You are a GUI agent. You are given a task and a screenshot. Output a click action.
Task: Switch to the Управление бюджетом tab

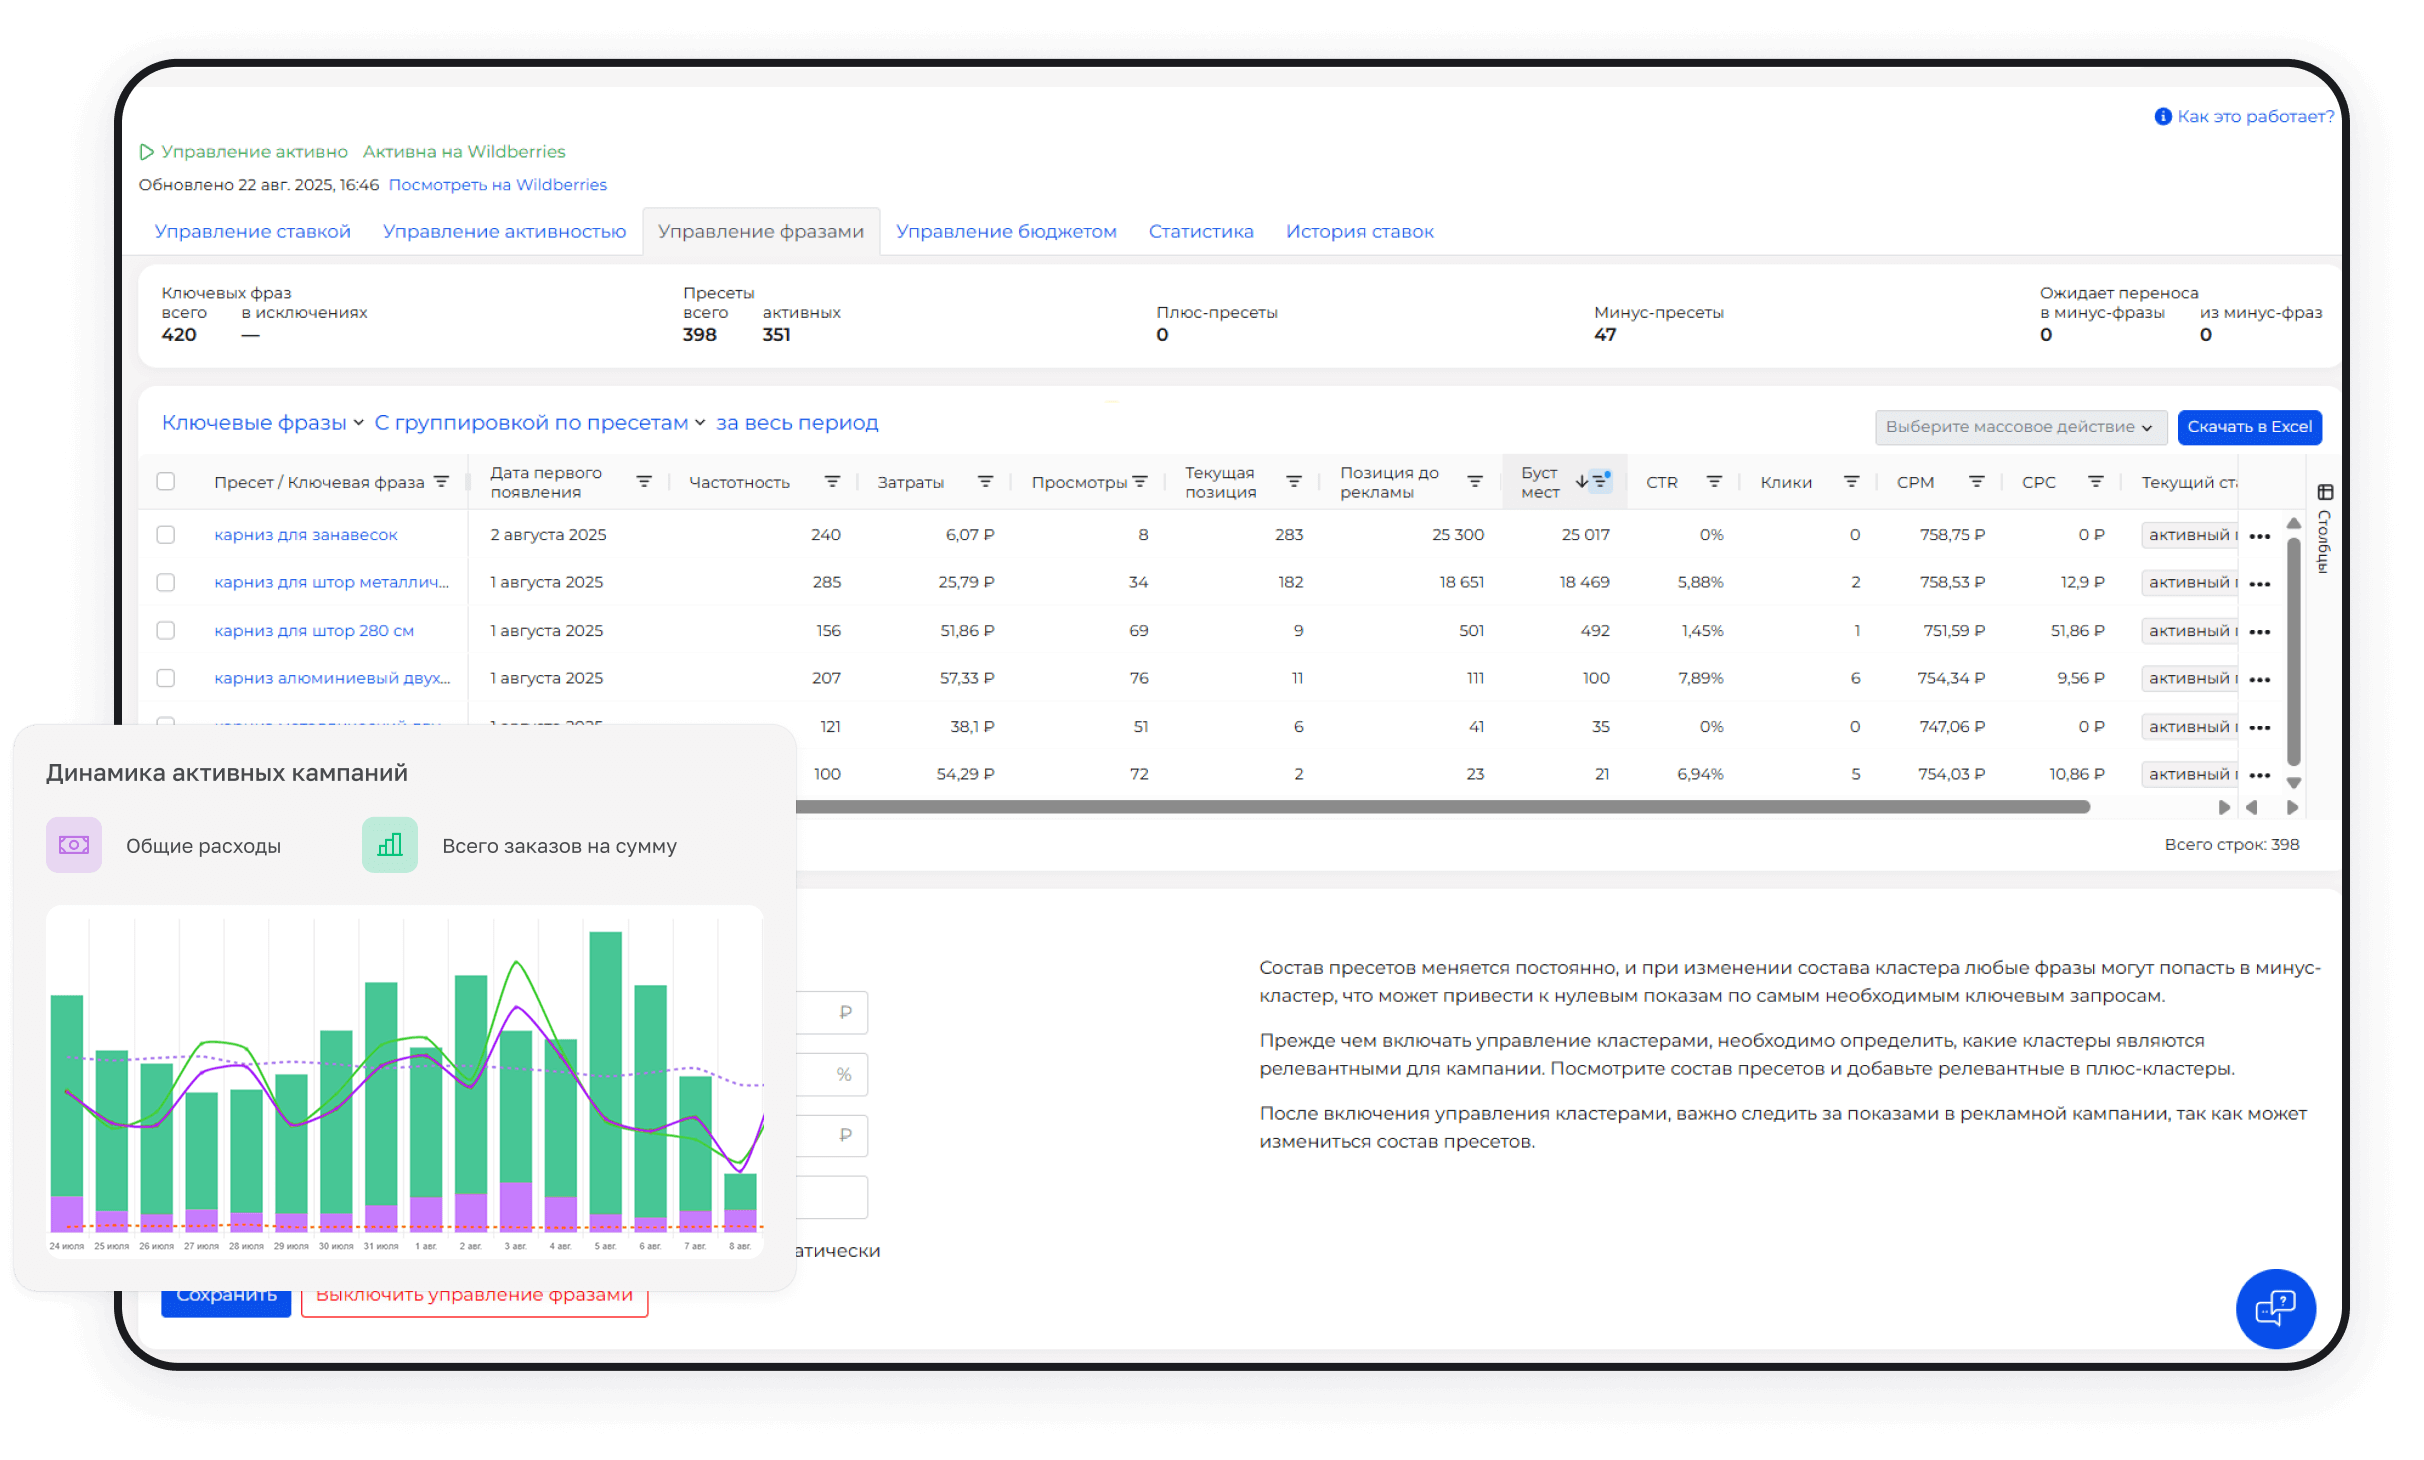click(1006, 232)
